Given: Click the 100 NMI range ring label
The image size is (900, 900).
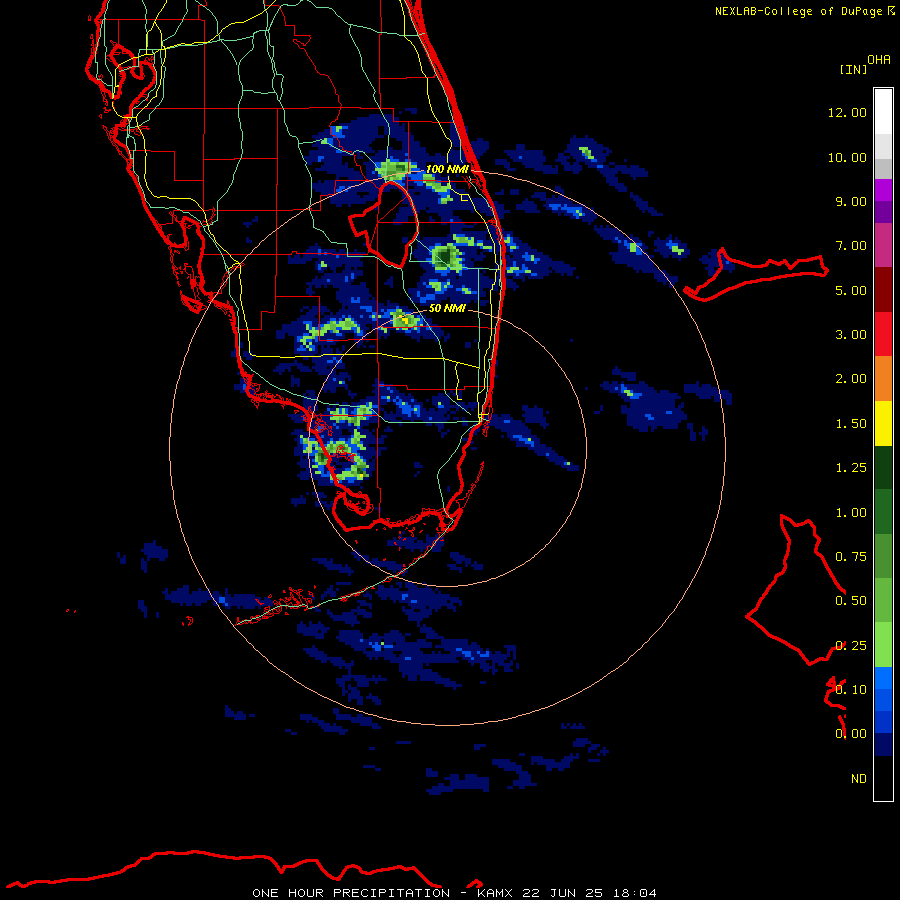Looking at the screenshot, I should (x=447, y=169).
